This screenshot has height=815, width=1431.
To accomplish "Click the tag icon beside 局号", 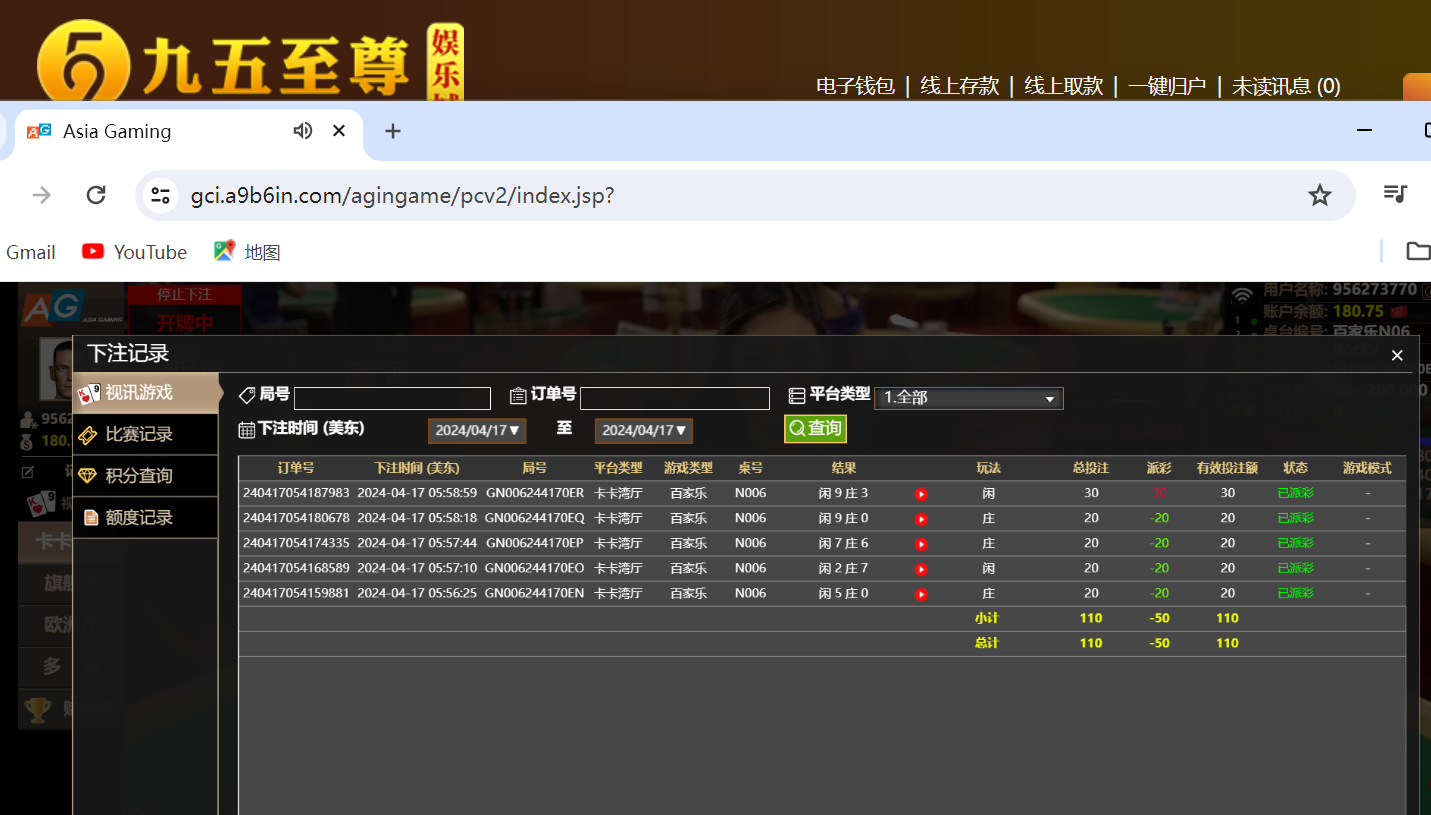I will click(x=247, y=395).
